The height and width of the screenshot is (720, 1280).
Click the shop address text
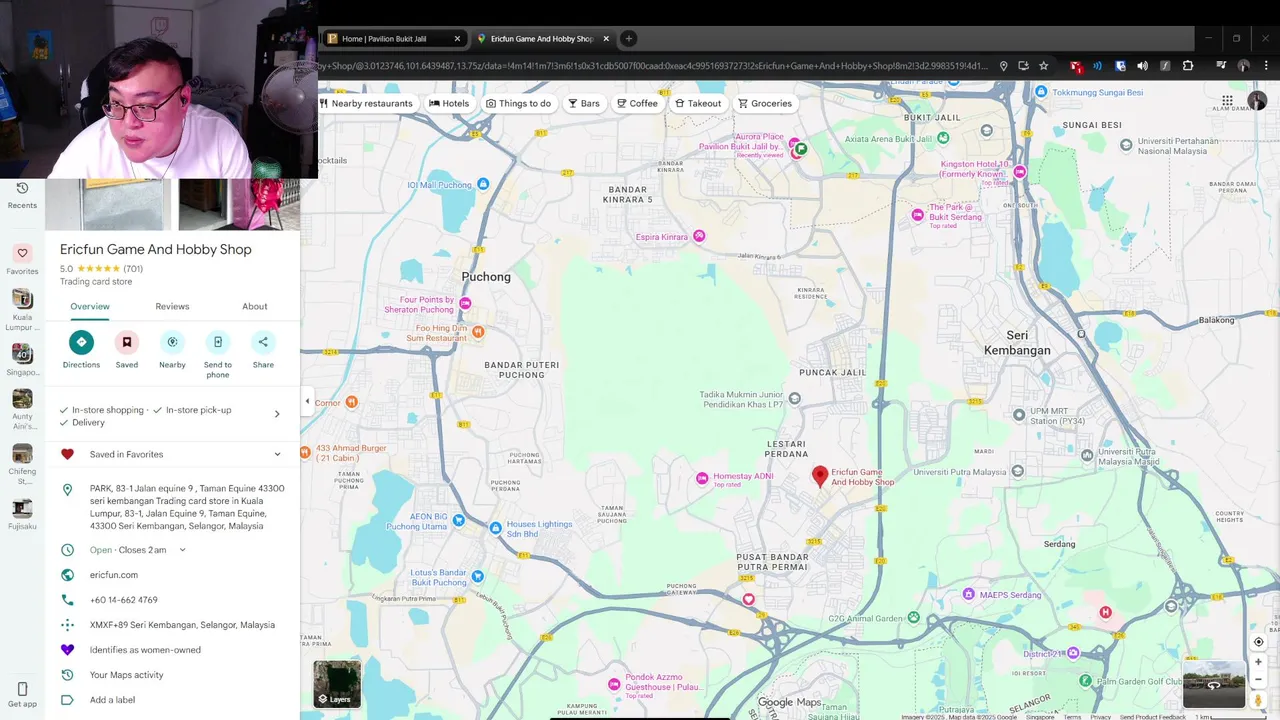[x=187, y=507]
